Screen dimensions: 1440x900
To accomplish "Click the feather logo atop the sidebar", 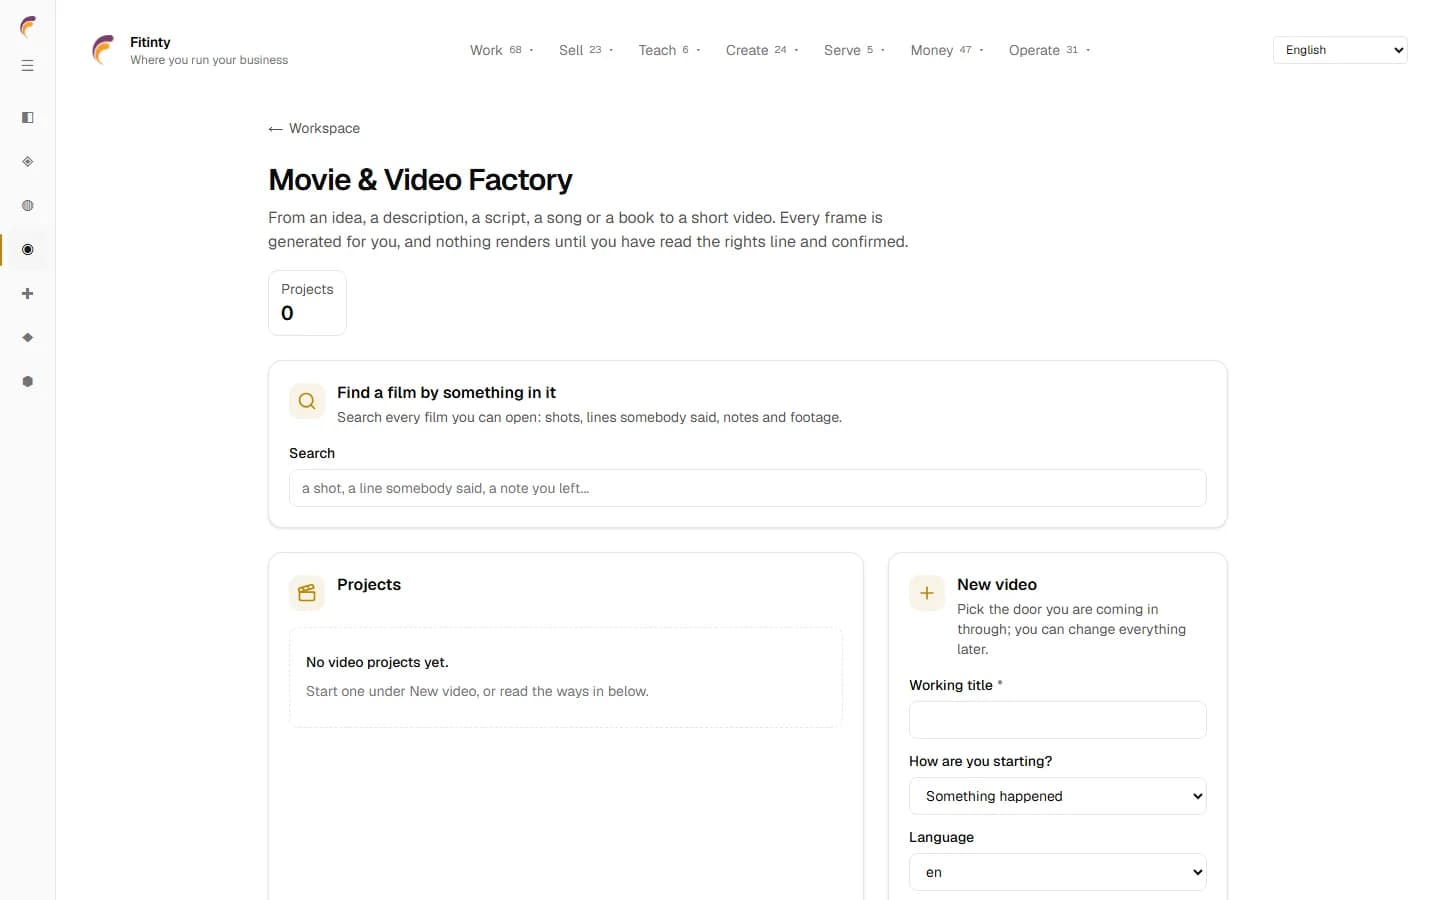I will tap(28, 27).
